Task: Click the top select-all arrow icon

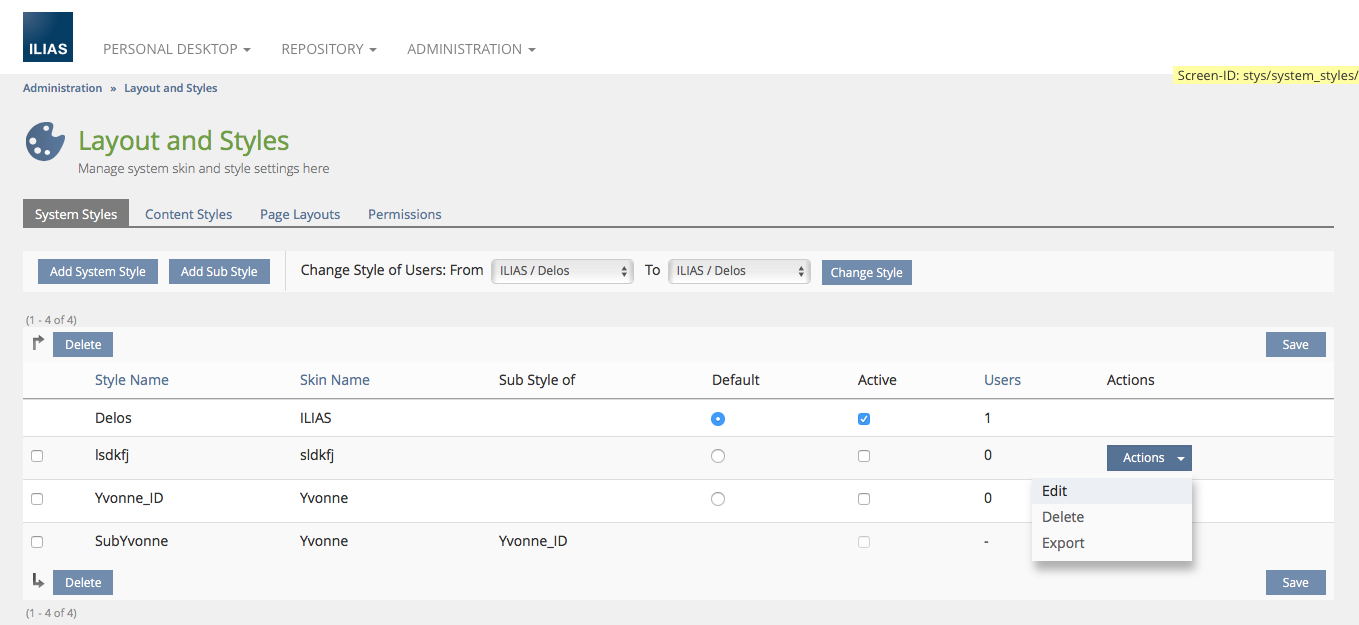Action: [38, 343]
